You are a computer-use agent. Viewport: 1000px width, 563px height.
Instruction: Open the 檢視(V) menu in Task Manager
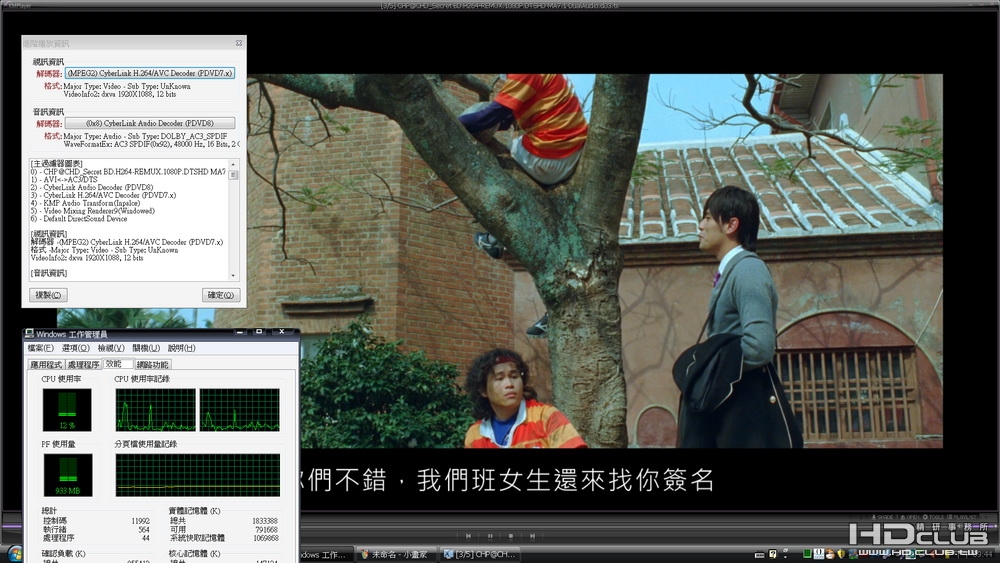[111, 348]
